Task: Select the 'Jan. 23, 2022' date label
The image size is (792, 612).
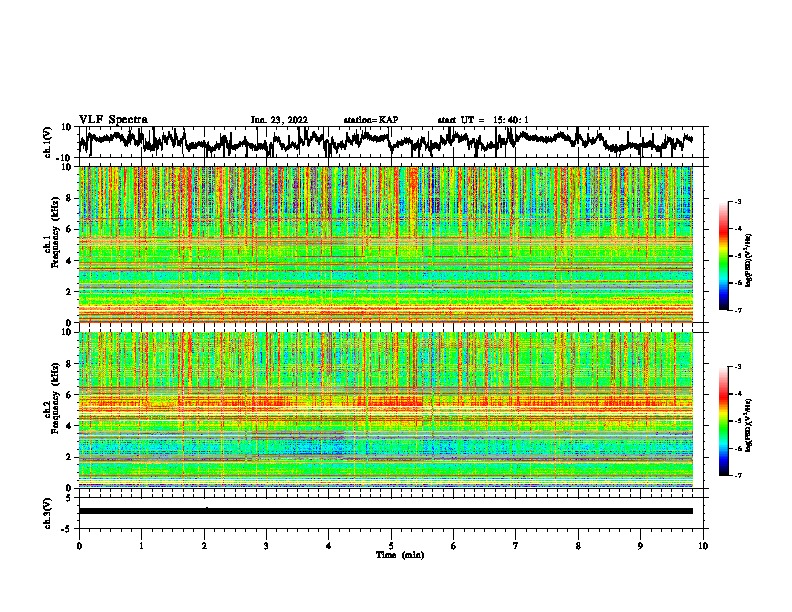Action: (279, 120)
